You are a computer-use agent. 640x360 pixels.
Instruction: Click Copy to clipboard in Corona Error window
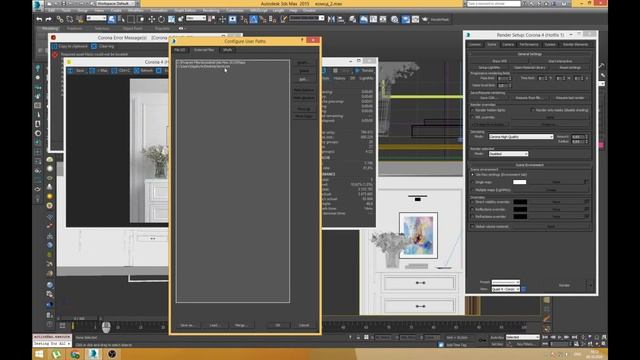(x=70, y=46)
